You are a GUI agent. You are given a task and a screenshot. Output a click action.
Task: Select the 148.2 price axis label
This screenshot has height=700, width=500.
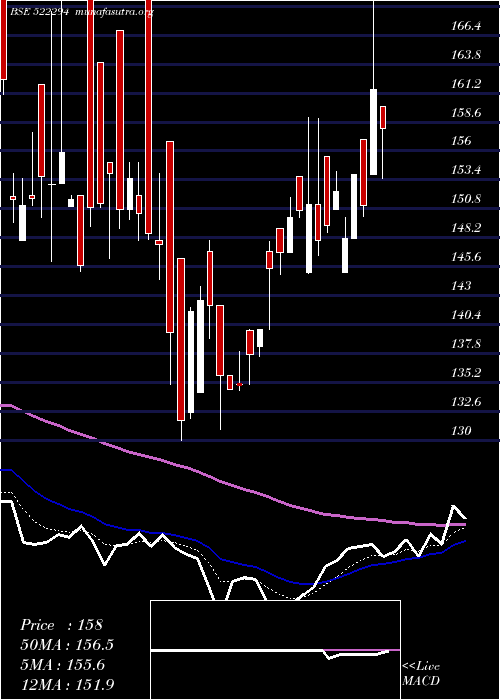[x=466, y=229]
